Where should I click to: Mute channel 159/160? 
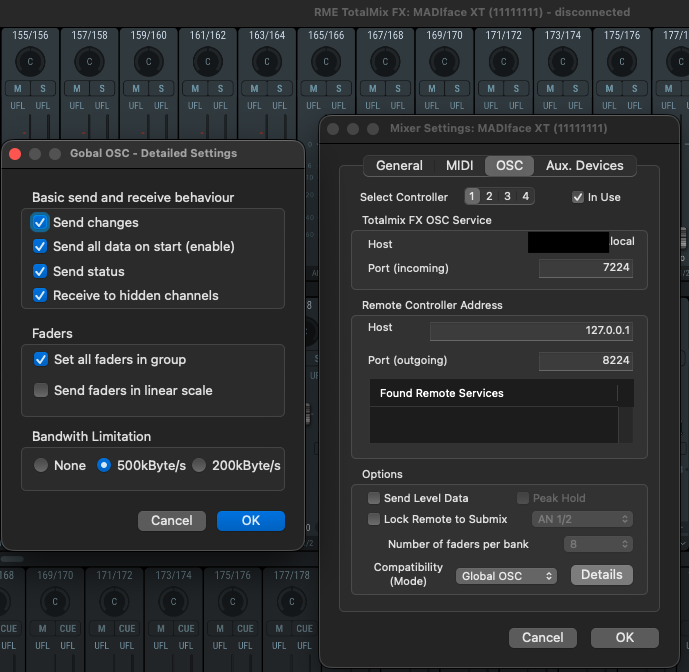click(x=136, y=88)
